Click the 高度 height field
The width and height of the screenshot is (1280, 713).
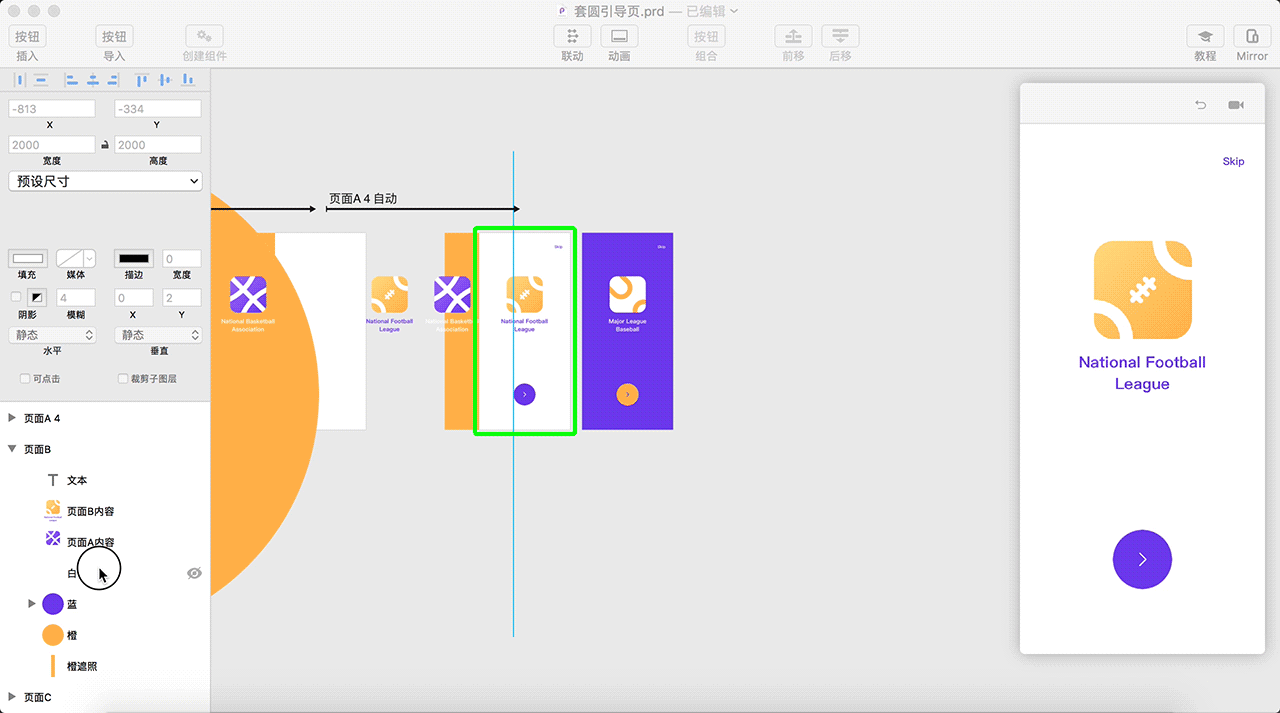(x=157, y=145)
